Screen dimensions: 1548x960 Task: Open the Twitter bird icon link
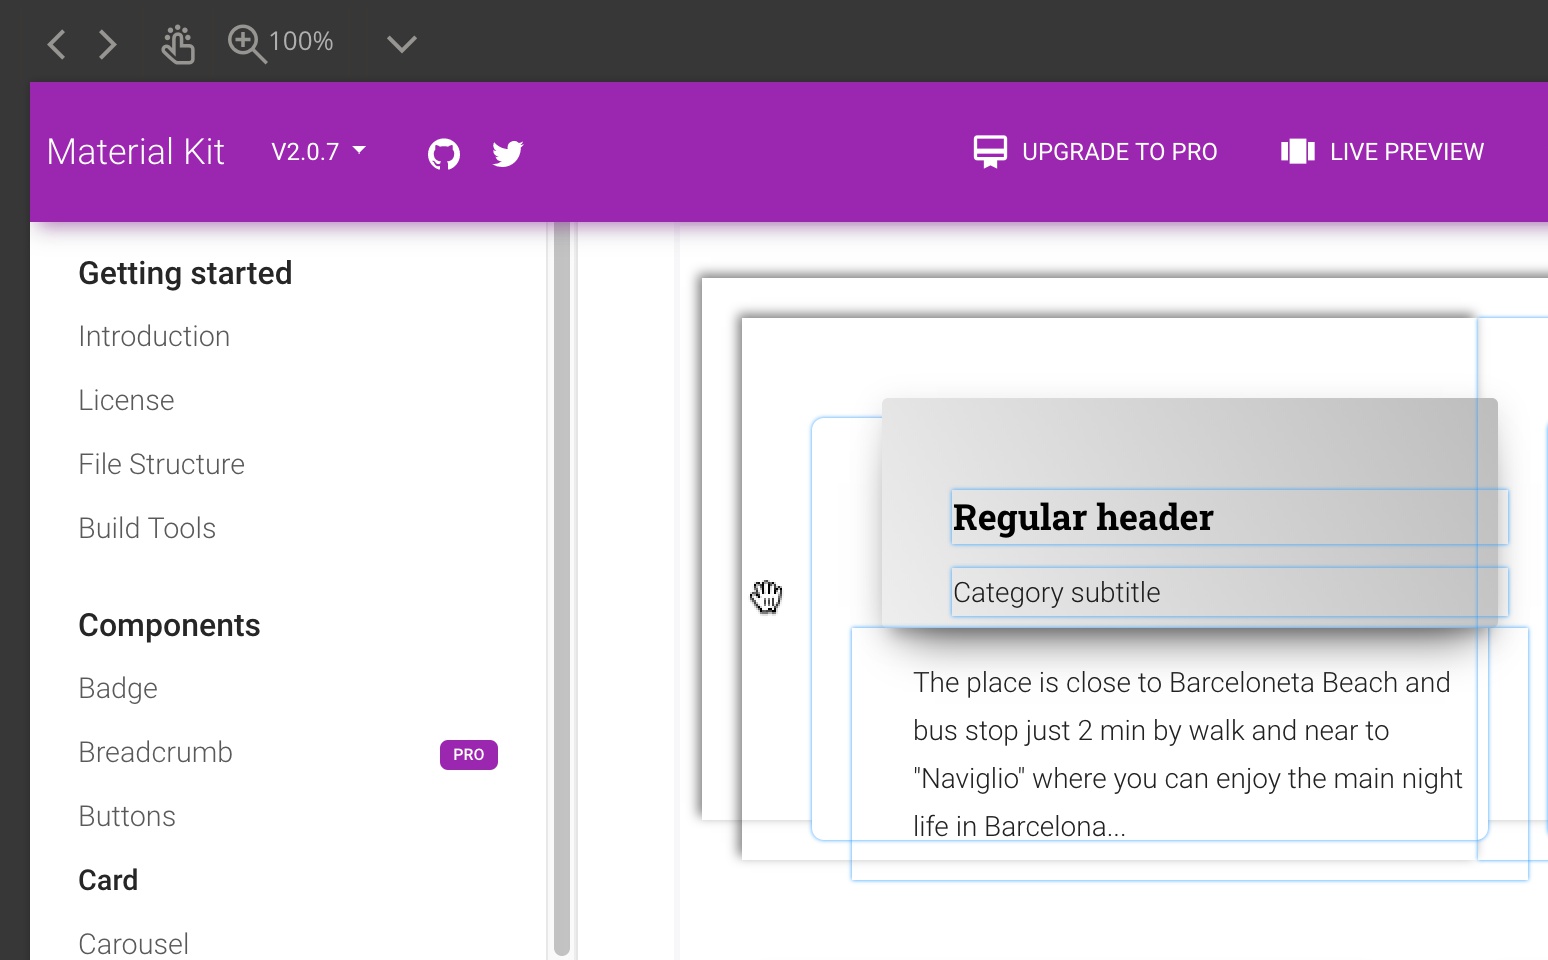(508, 153)
